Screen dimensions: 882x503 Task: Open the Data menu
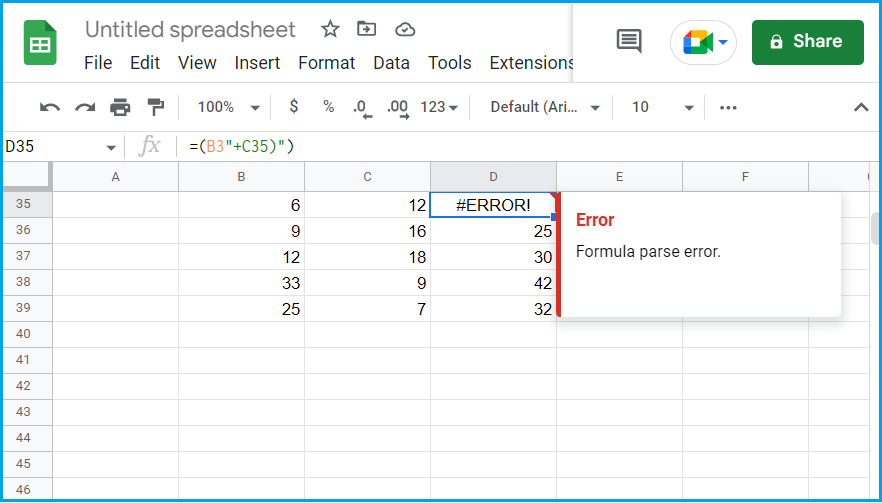[391, 63]
